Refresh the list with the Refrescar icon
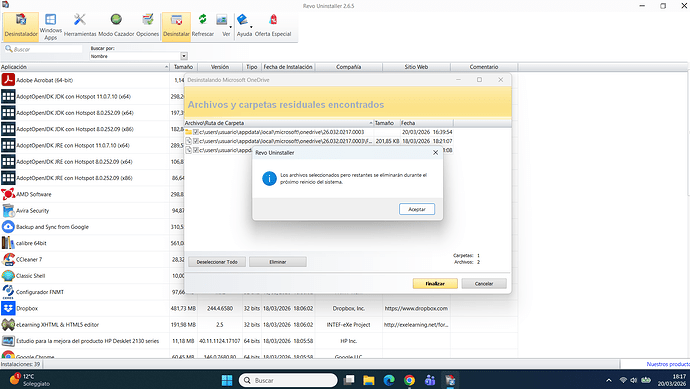Image resolution: width=690 pixels, height=389 pixels. click(202, 26)
